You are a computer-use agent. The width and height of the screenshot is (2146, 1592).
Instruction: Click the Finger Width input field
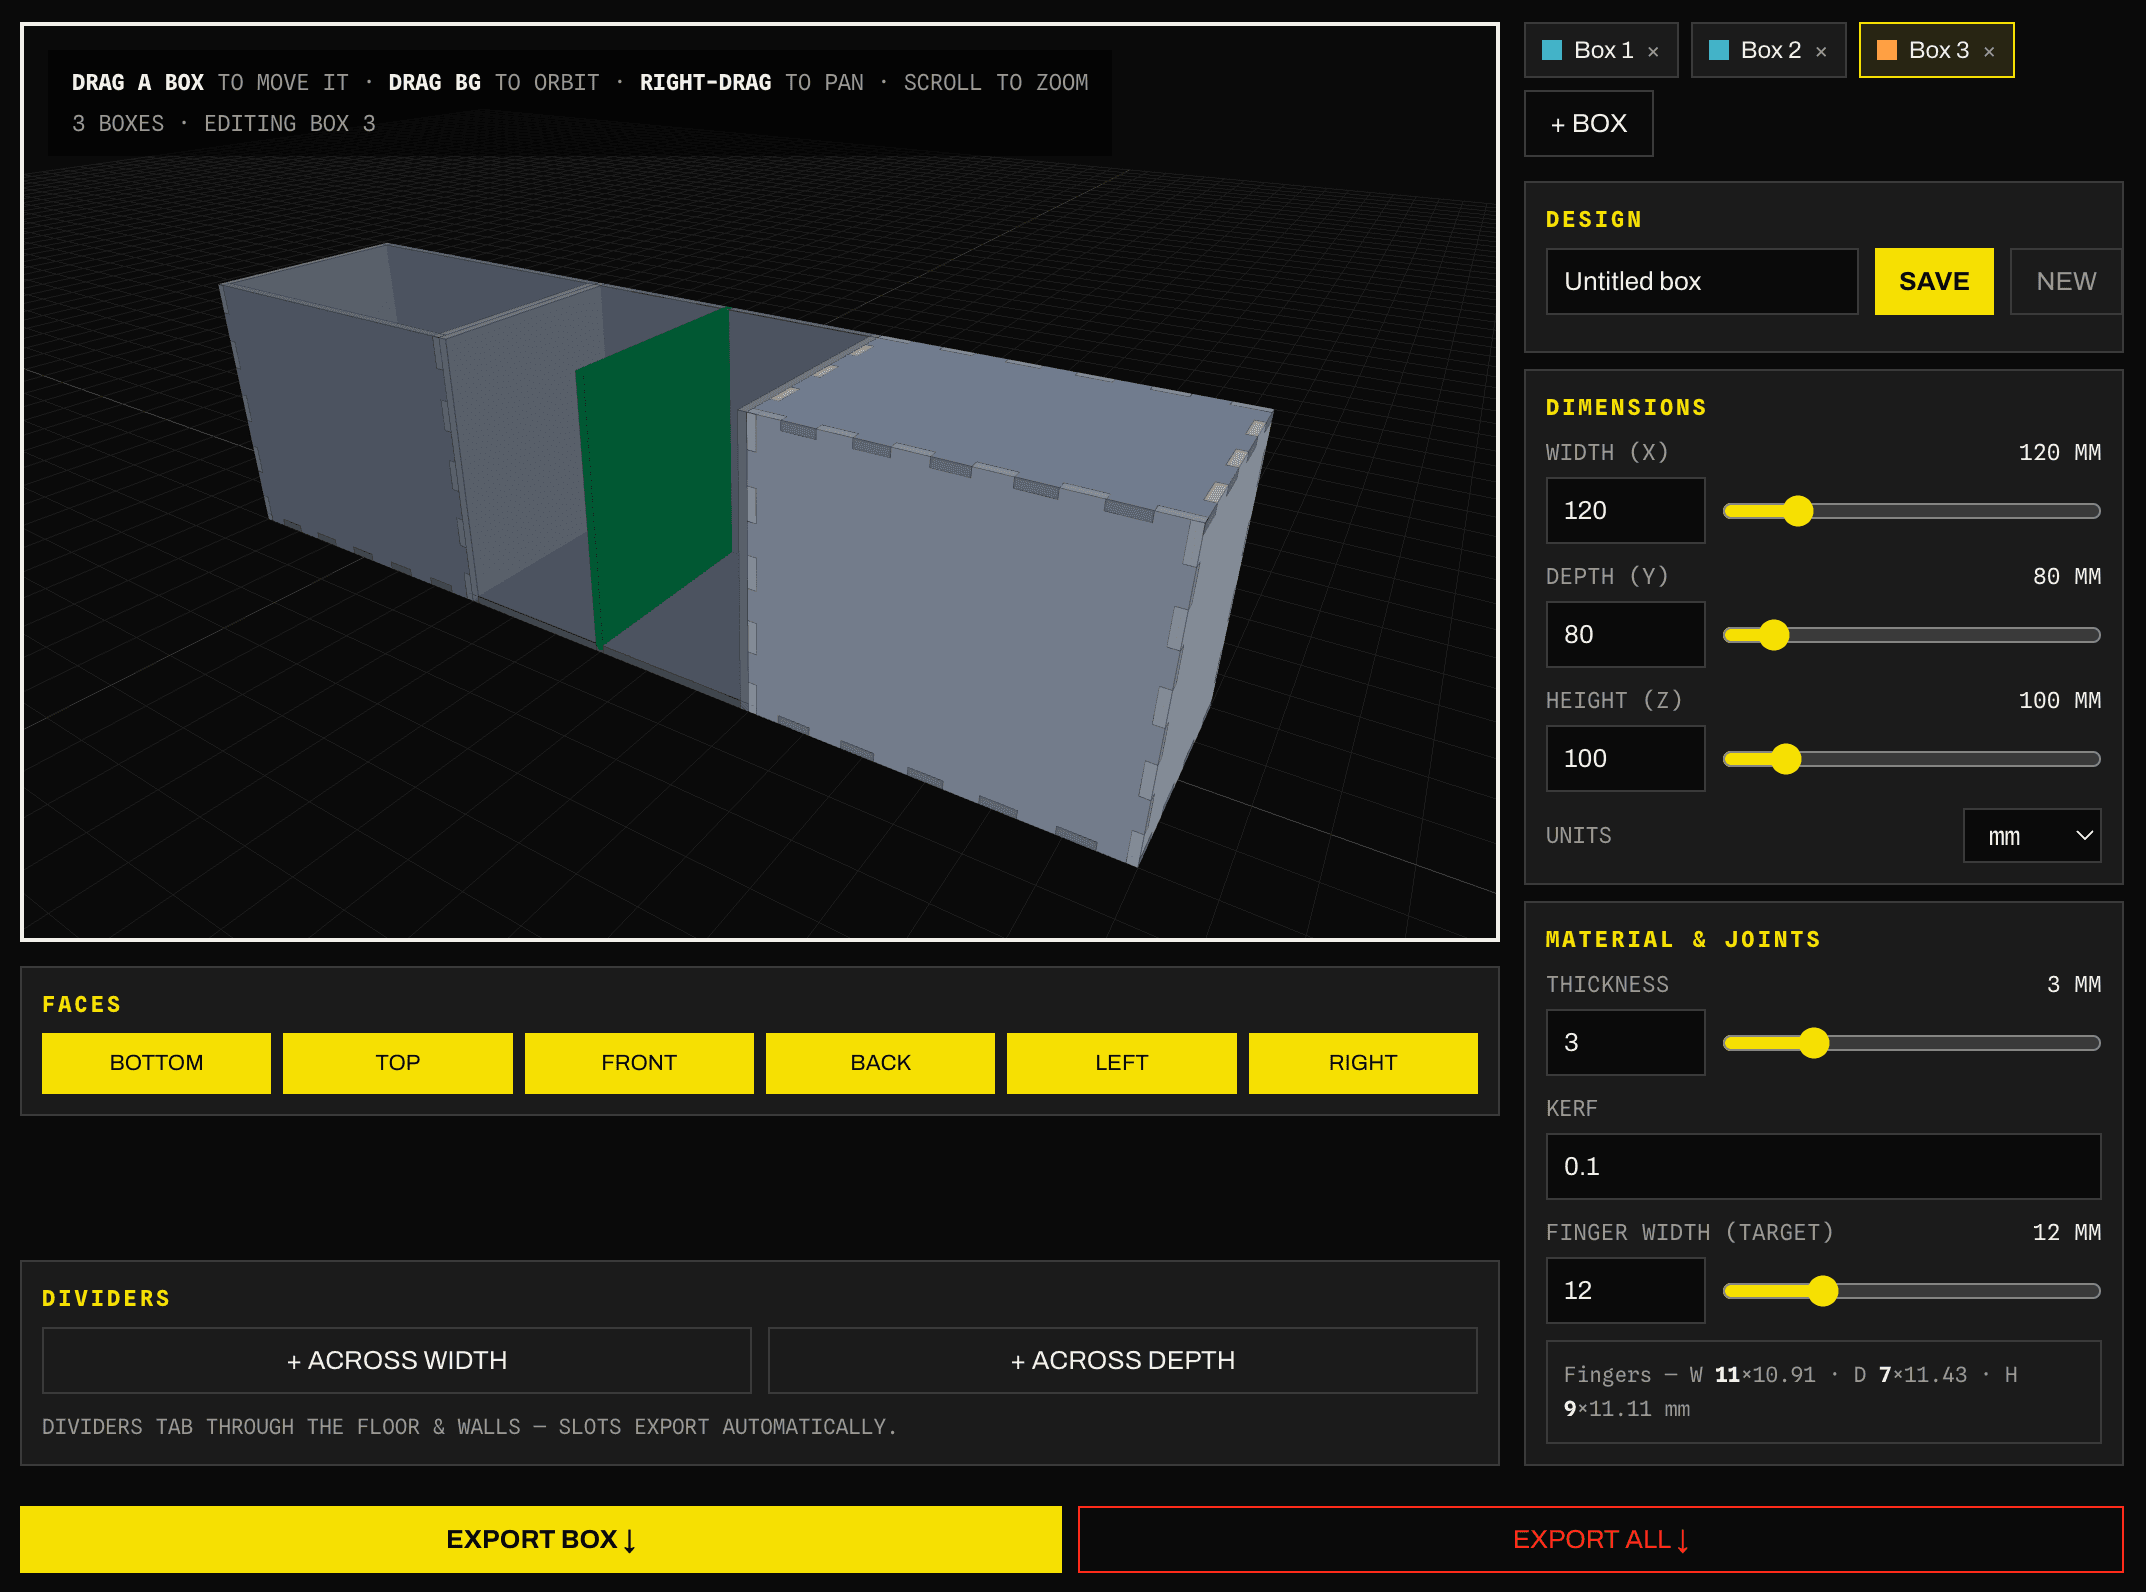1625,1290
